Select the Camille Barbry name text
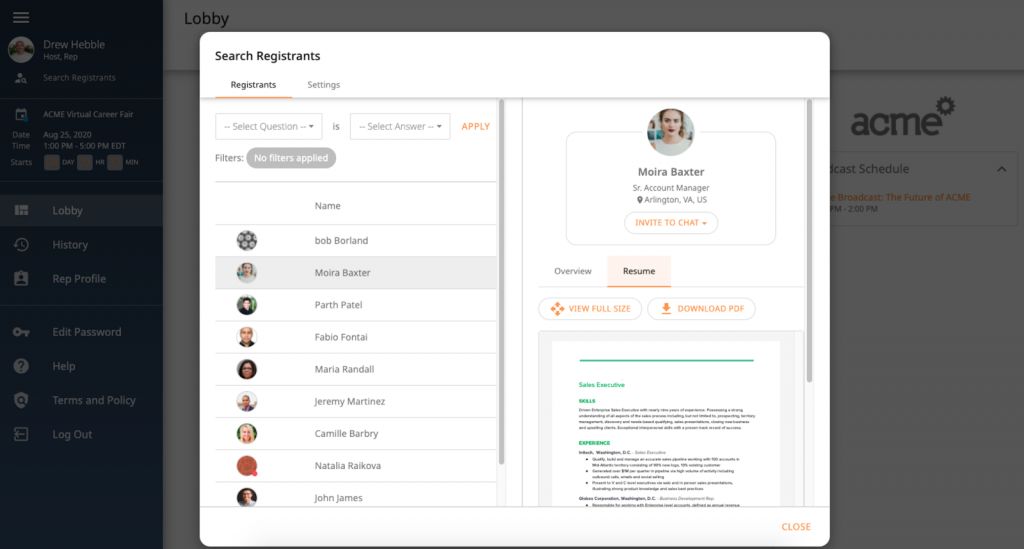 coord(346,433)
